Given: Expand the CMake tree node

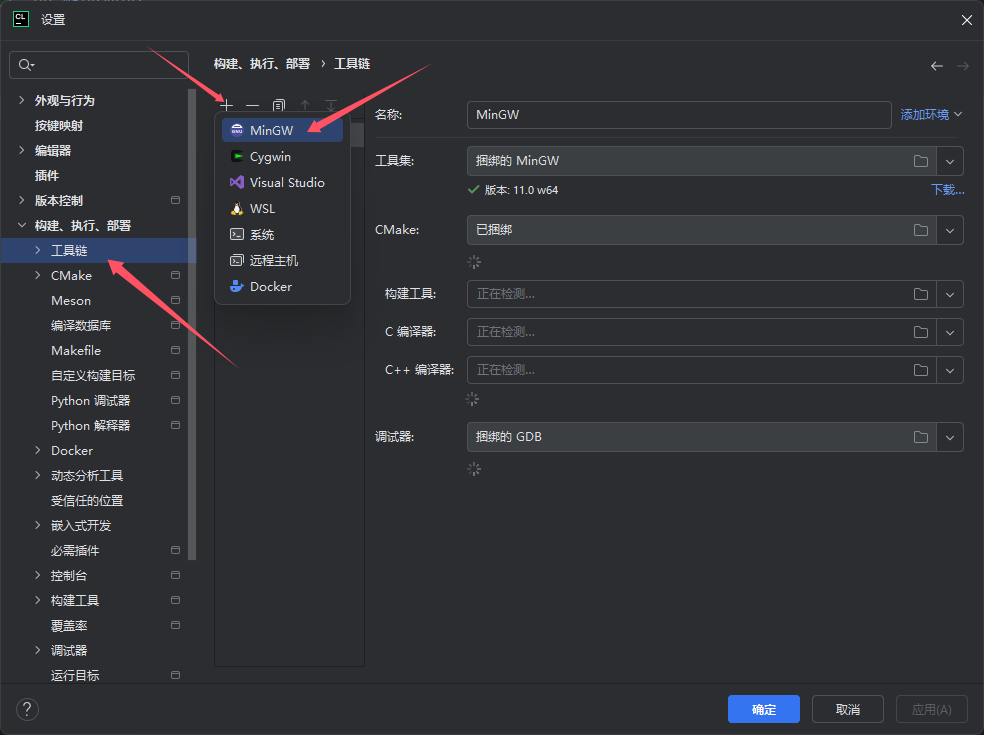Looking at the screenshot, I should point(38,275).
